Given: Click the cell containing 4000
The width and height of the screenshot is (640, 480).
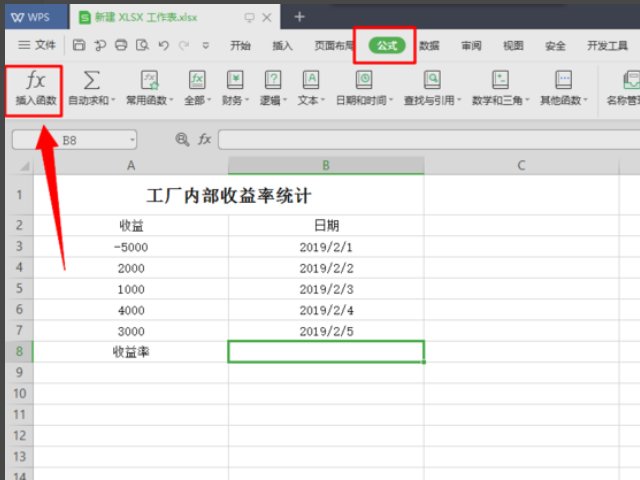Looking at the screenshot, I should (131, 310).
